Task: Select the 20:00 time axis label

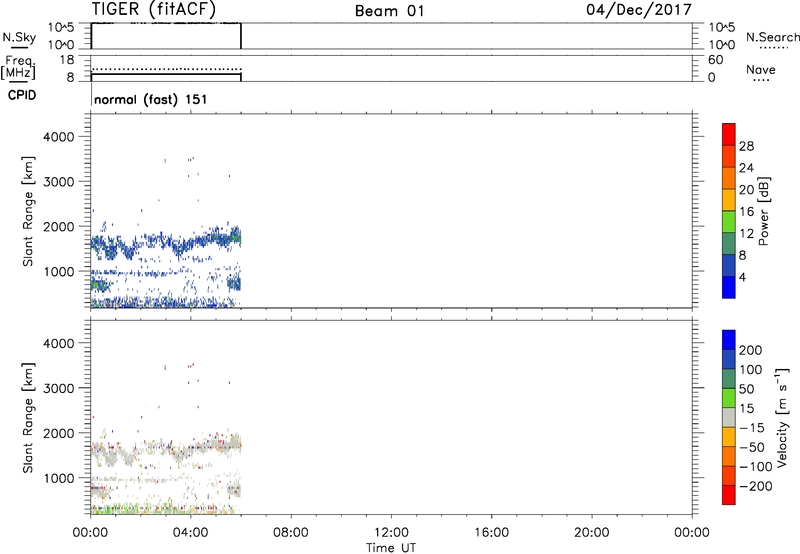Action: [x=592, y=533]
